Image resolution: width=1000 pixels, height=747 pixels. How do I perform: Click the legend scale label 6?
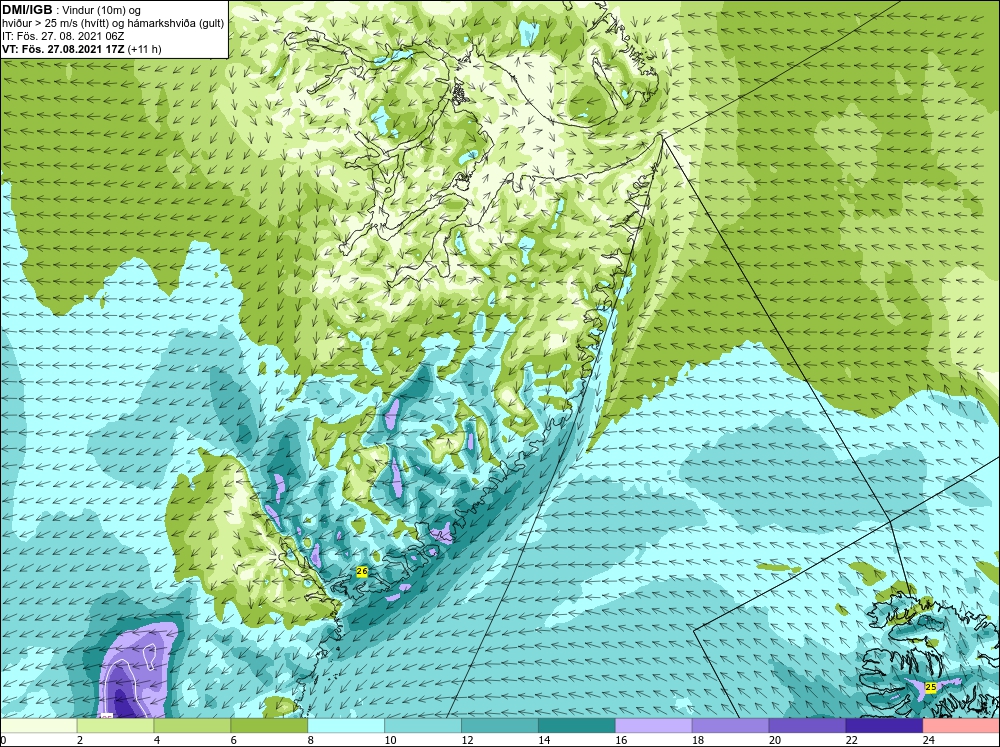tap(234, 740)
